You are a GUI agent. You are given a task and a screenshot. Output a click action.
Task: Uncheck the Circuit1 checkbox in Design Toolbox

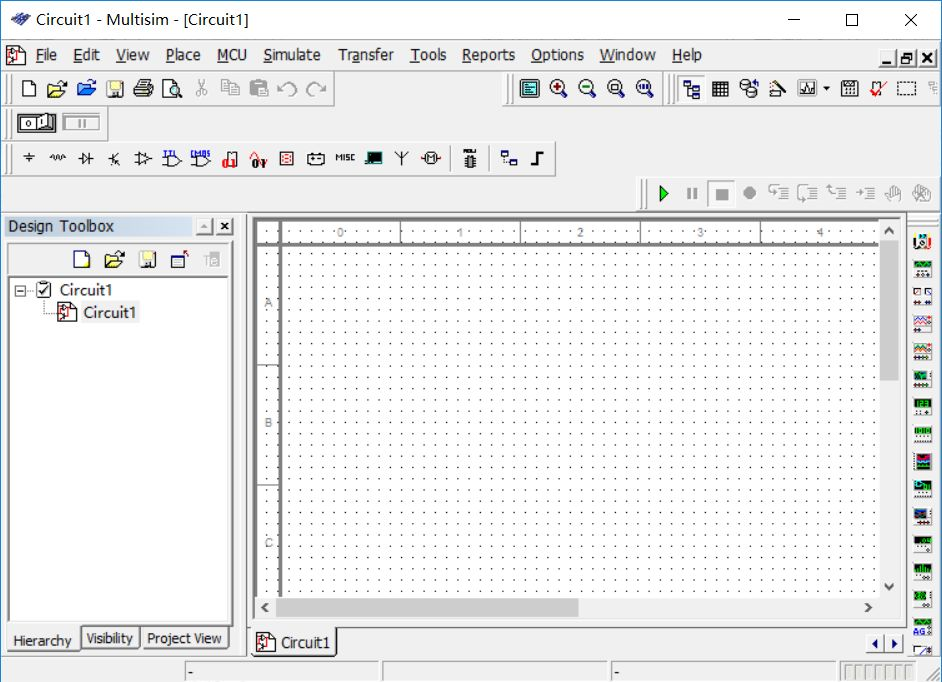click(43, 289)
